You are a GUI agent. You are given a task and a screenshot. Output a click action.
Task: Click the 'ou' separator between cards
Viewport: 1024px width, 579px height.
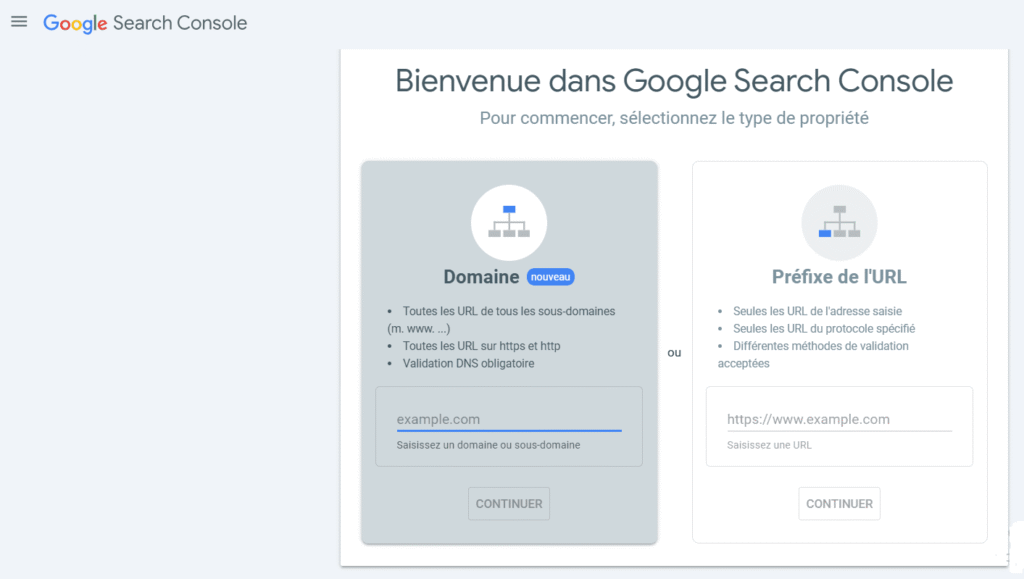coord(674,352)
